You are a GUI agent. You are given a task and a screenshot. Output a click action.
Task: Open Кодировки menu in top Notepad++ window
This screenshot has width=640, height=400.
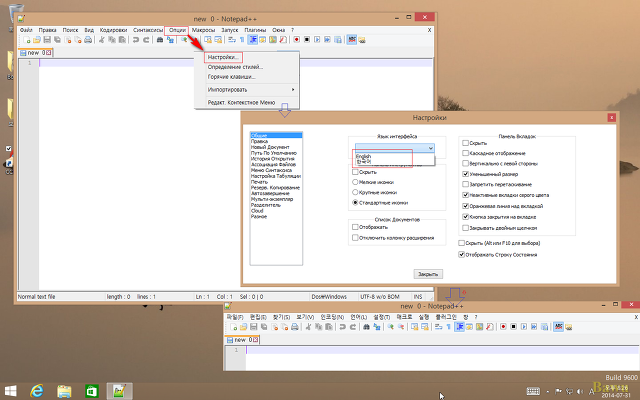point(113,30)
